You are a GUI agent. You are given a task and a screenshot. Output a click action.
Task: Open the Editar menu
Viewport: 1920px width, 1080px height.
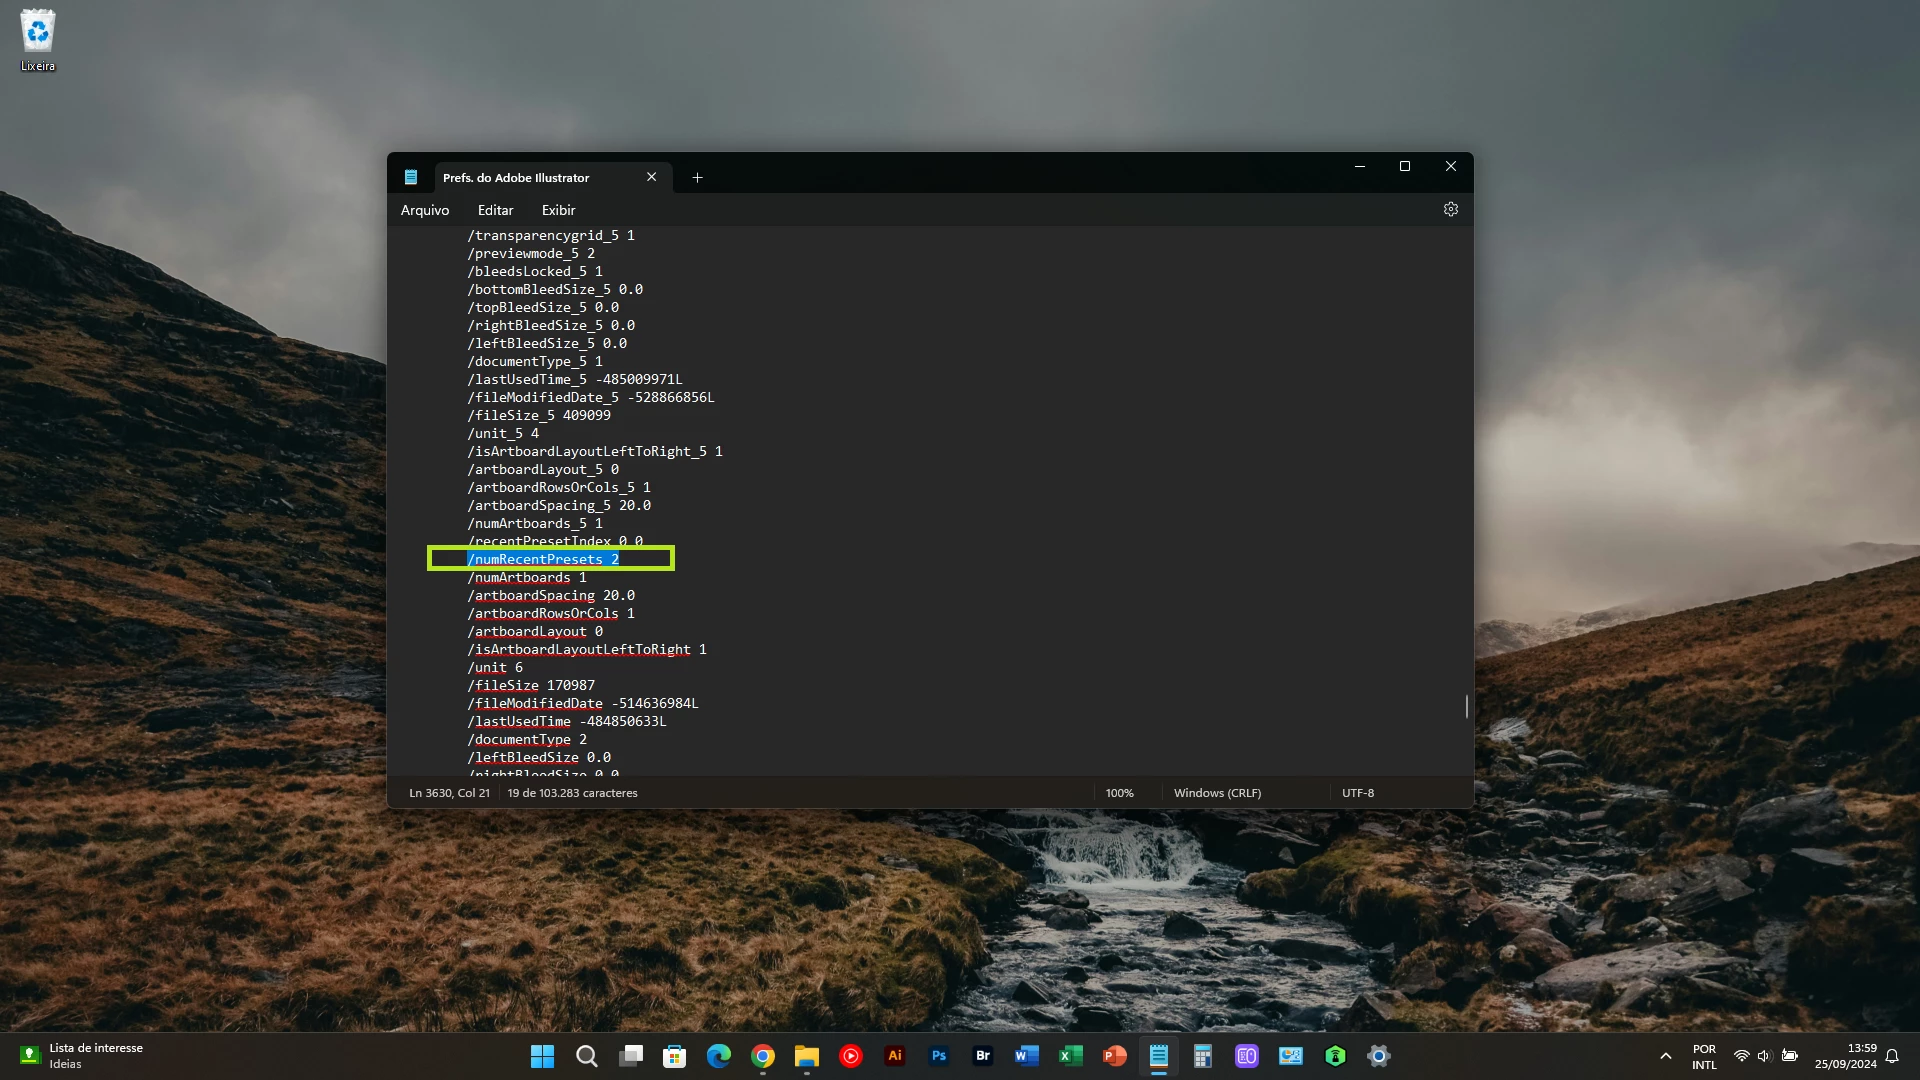pyautogui.click(x=495, y=210)
